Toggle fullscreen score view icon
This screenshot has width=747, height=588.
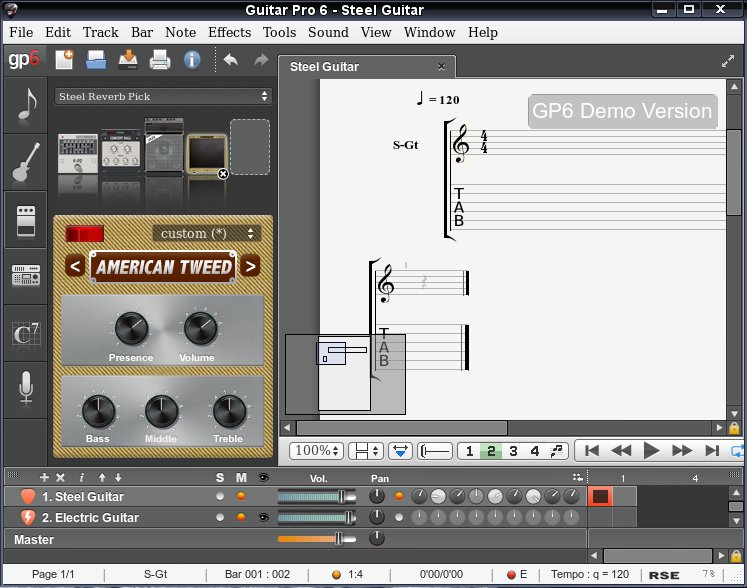728,61
